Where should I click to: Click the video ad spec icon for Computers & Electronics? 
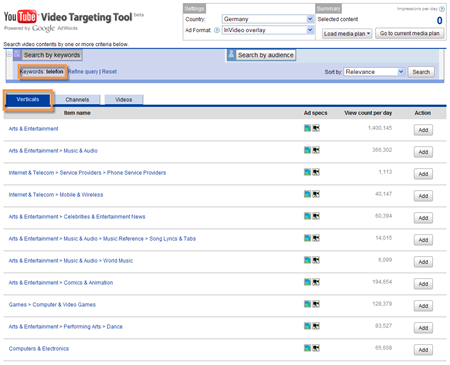tap(316, 348)
